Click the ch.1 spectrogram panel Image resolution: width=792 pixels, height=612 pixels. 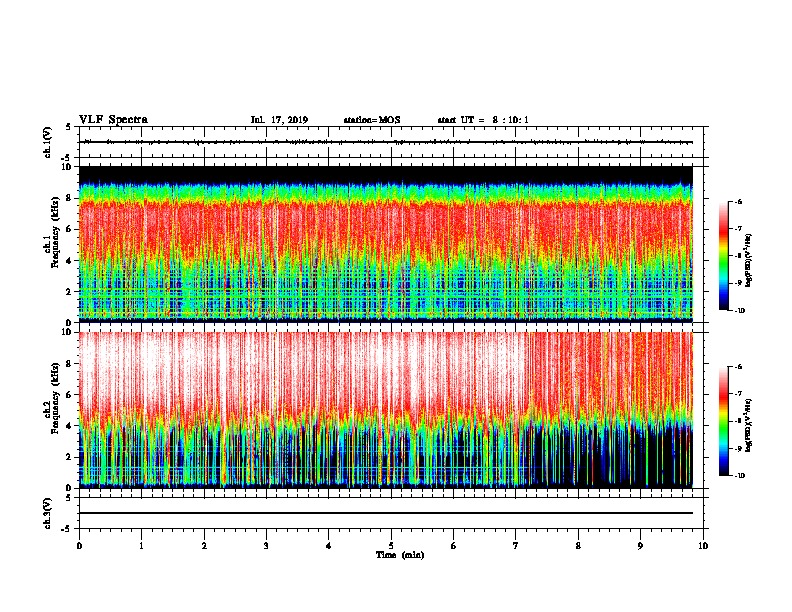tap(386, 244)
